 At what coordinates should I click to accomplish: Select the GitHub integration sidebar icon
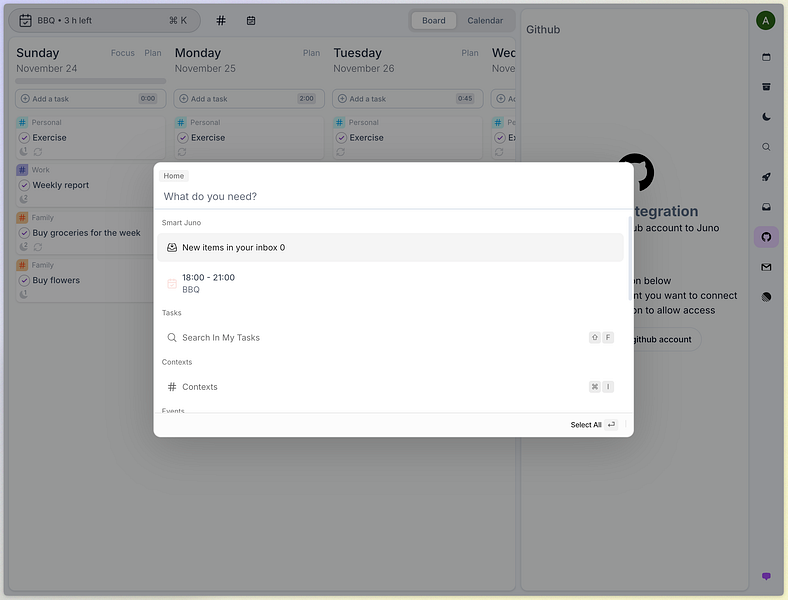[x=766, y=237]
